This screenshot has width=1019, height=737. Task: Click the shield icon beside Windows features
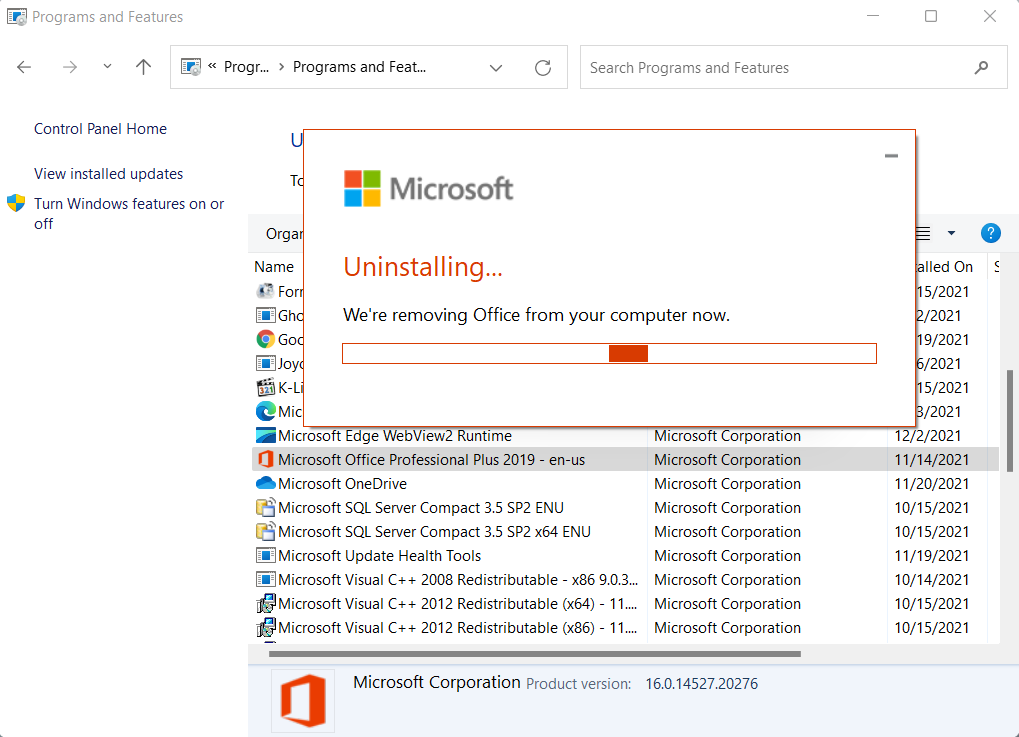point(16,203)
